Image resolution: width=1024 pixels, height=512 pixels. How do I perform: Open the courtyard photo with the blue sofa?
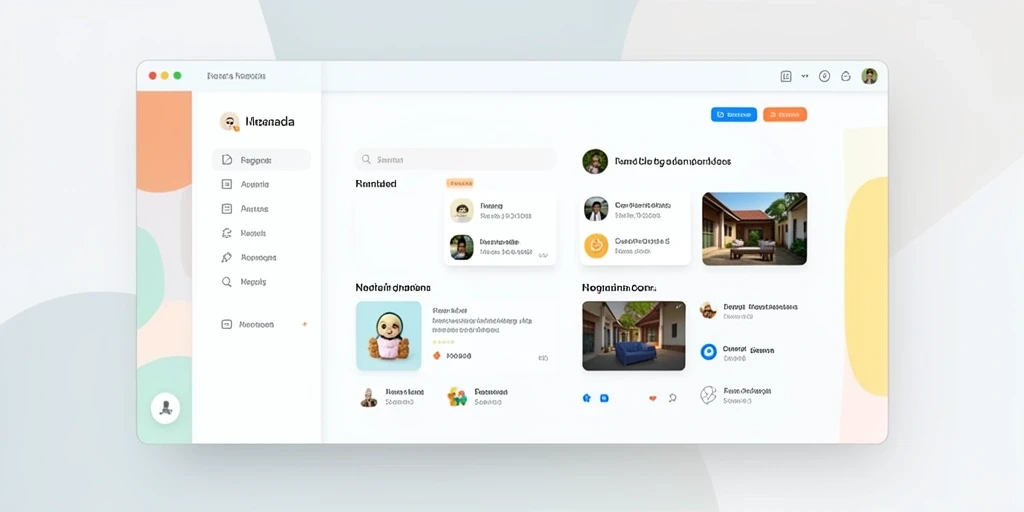pos(633,336)
